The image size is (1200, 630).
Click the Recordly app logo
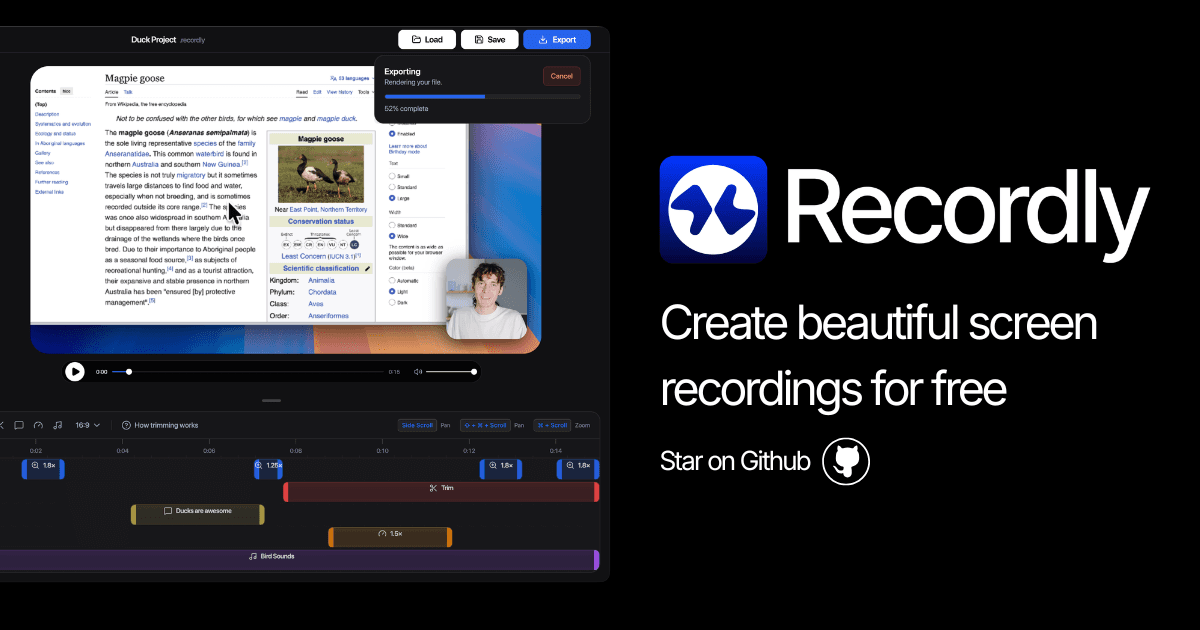713,209
